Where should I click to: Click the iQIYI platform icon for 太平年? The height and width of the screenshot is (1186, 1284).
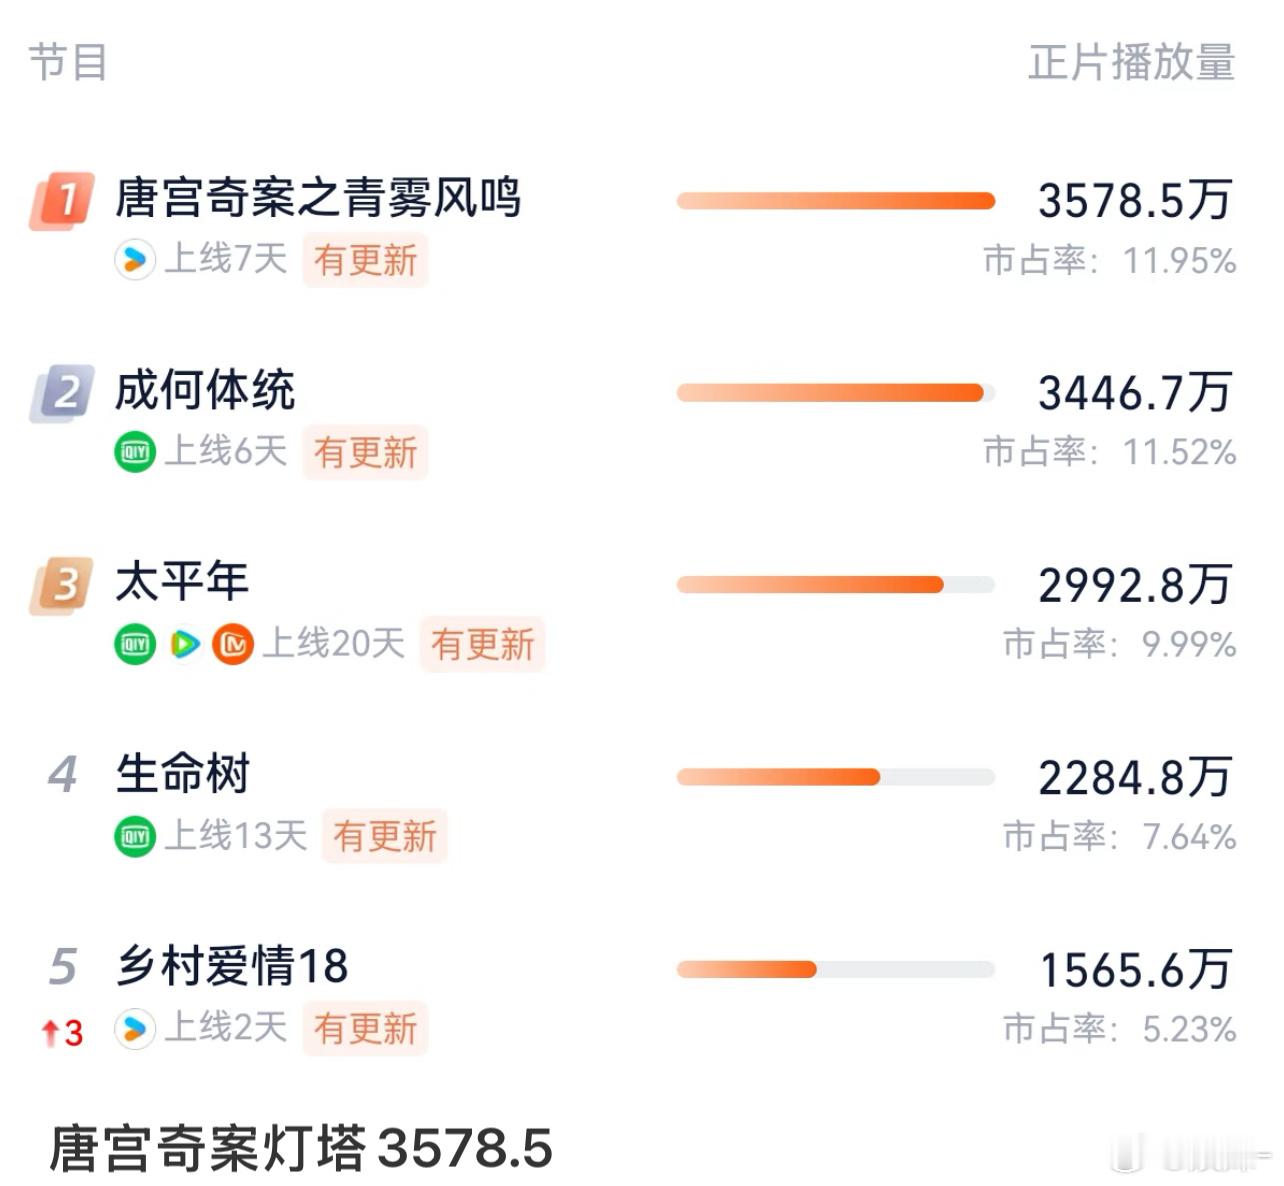(136, 645)
